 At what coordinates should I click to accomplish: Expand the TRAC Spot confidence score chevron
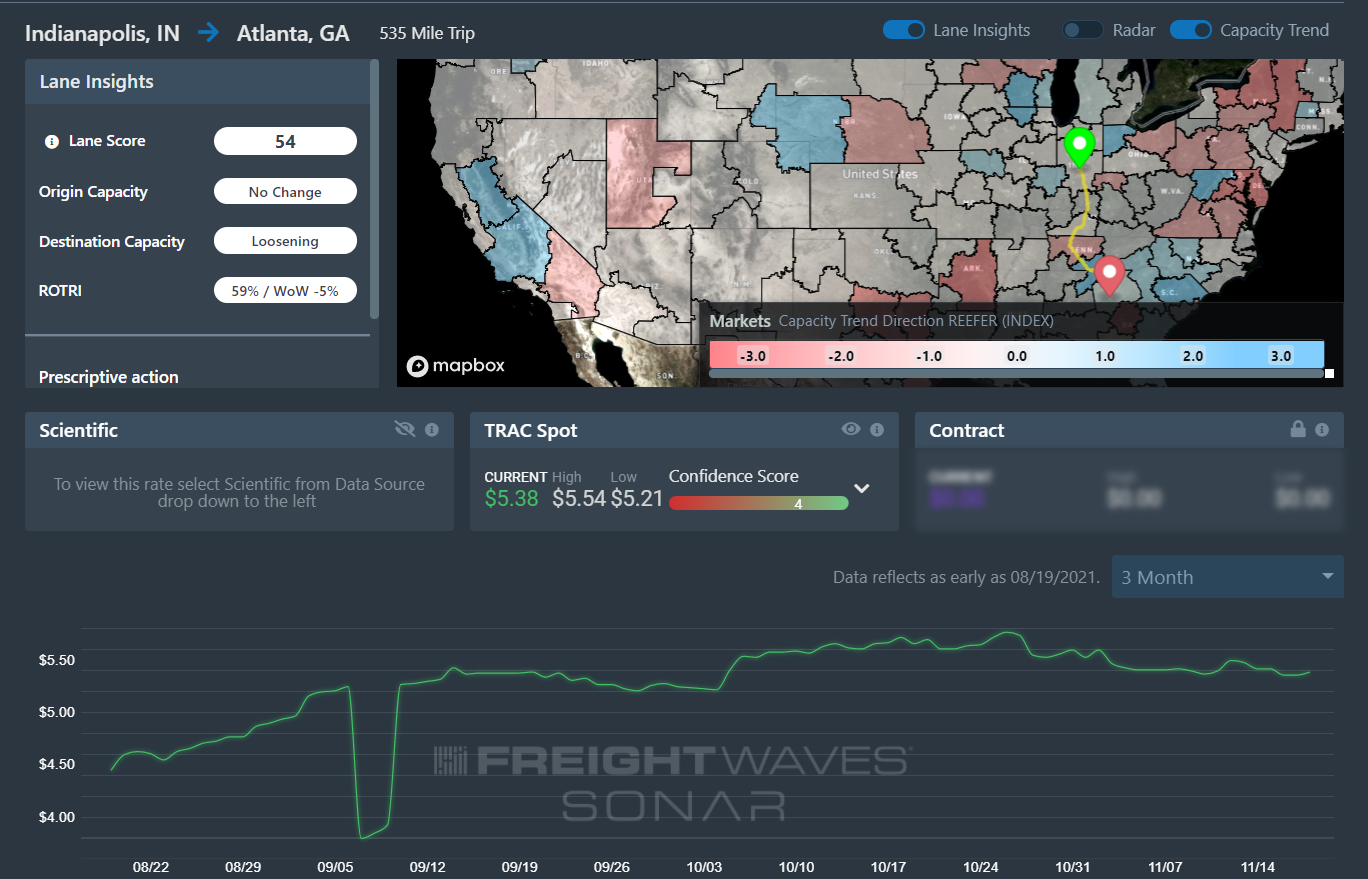862,489
